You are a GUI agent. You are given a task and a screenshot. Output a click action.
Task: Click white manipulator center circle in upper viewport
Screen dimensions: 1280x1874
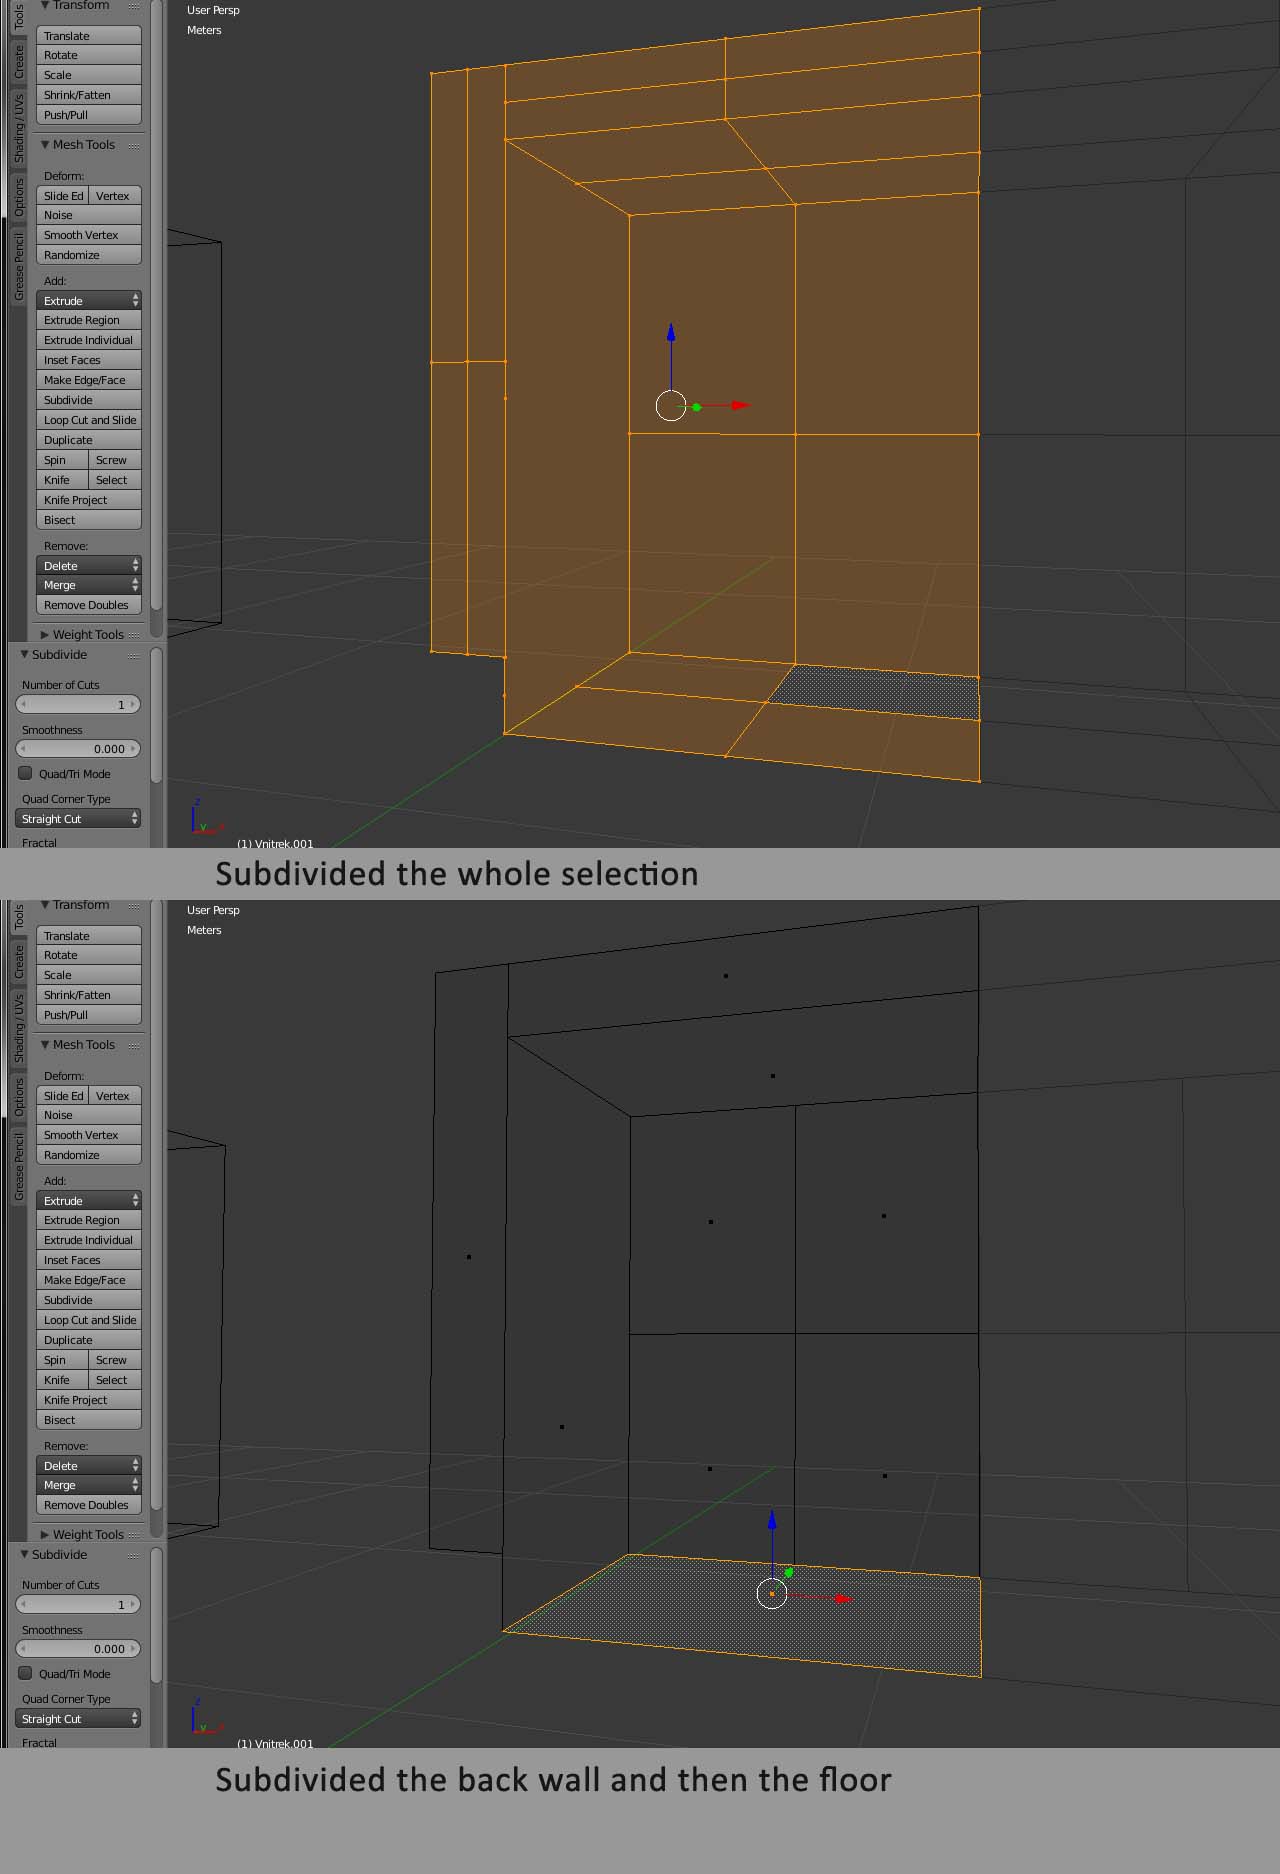coord(671,406)
